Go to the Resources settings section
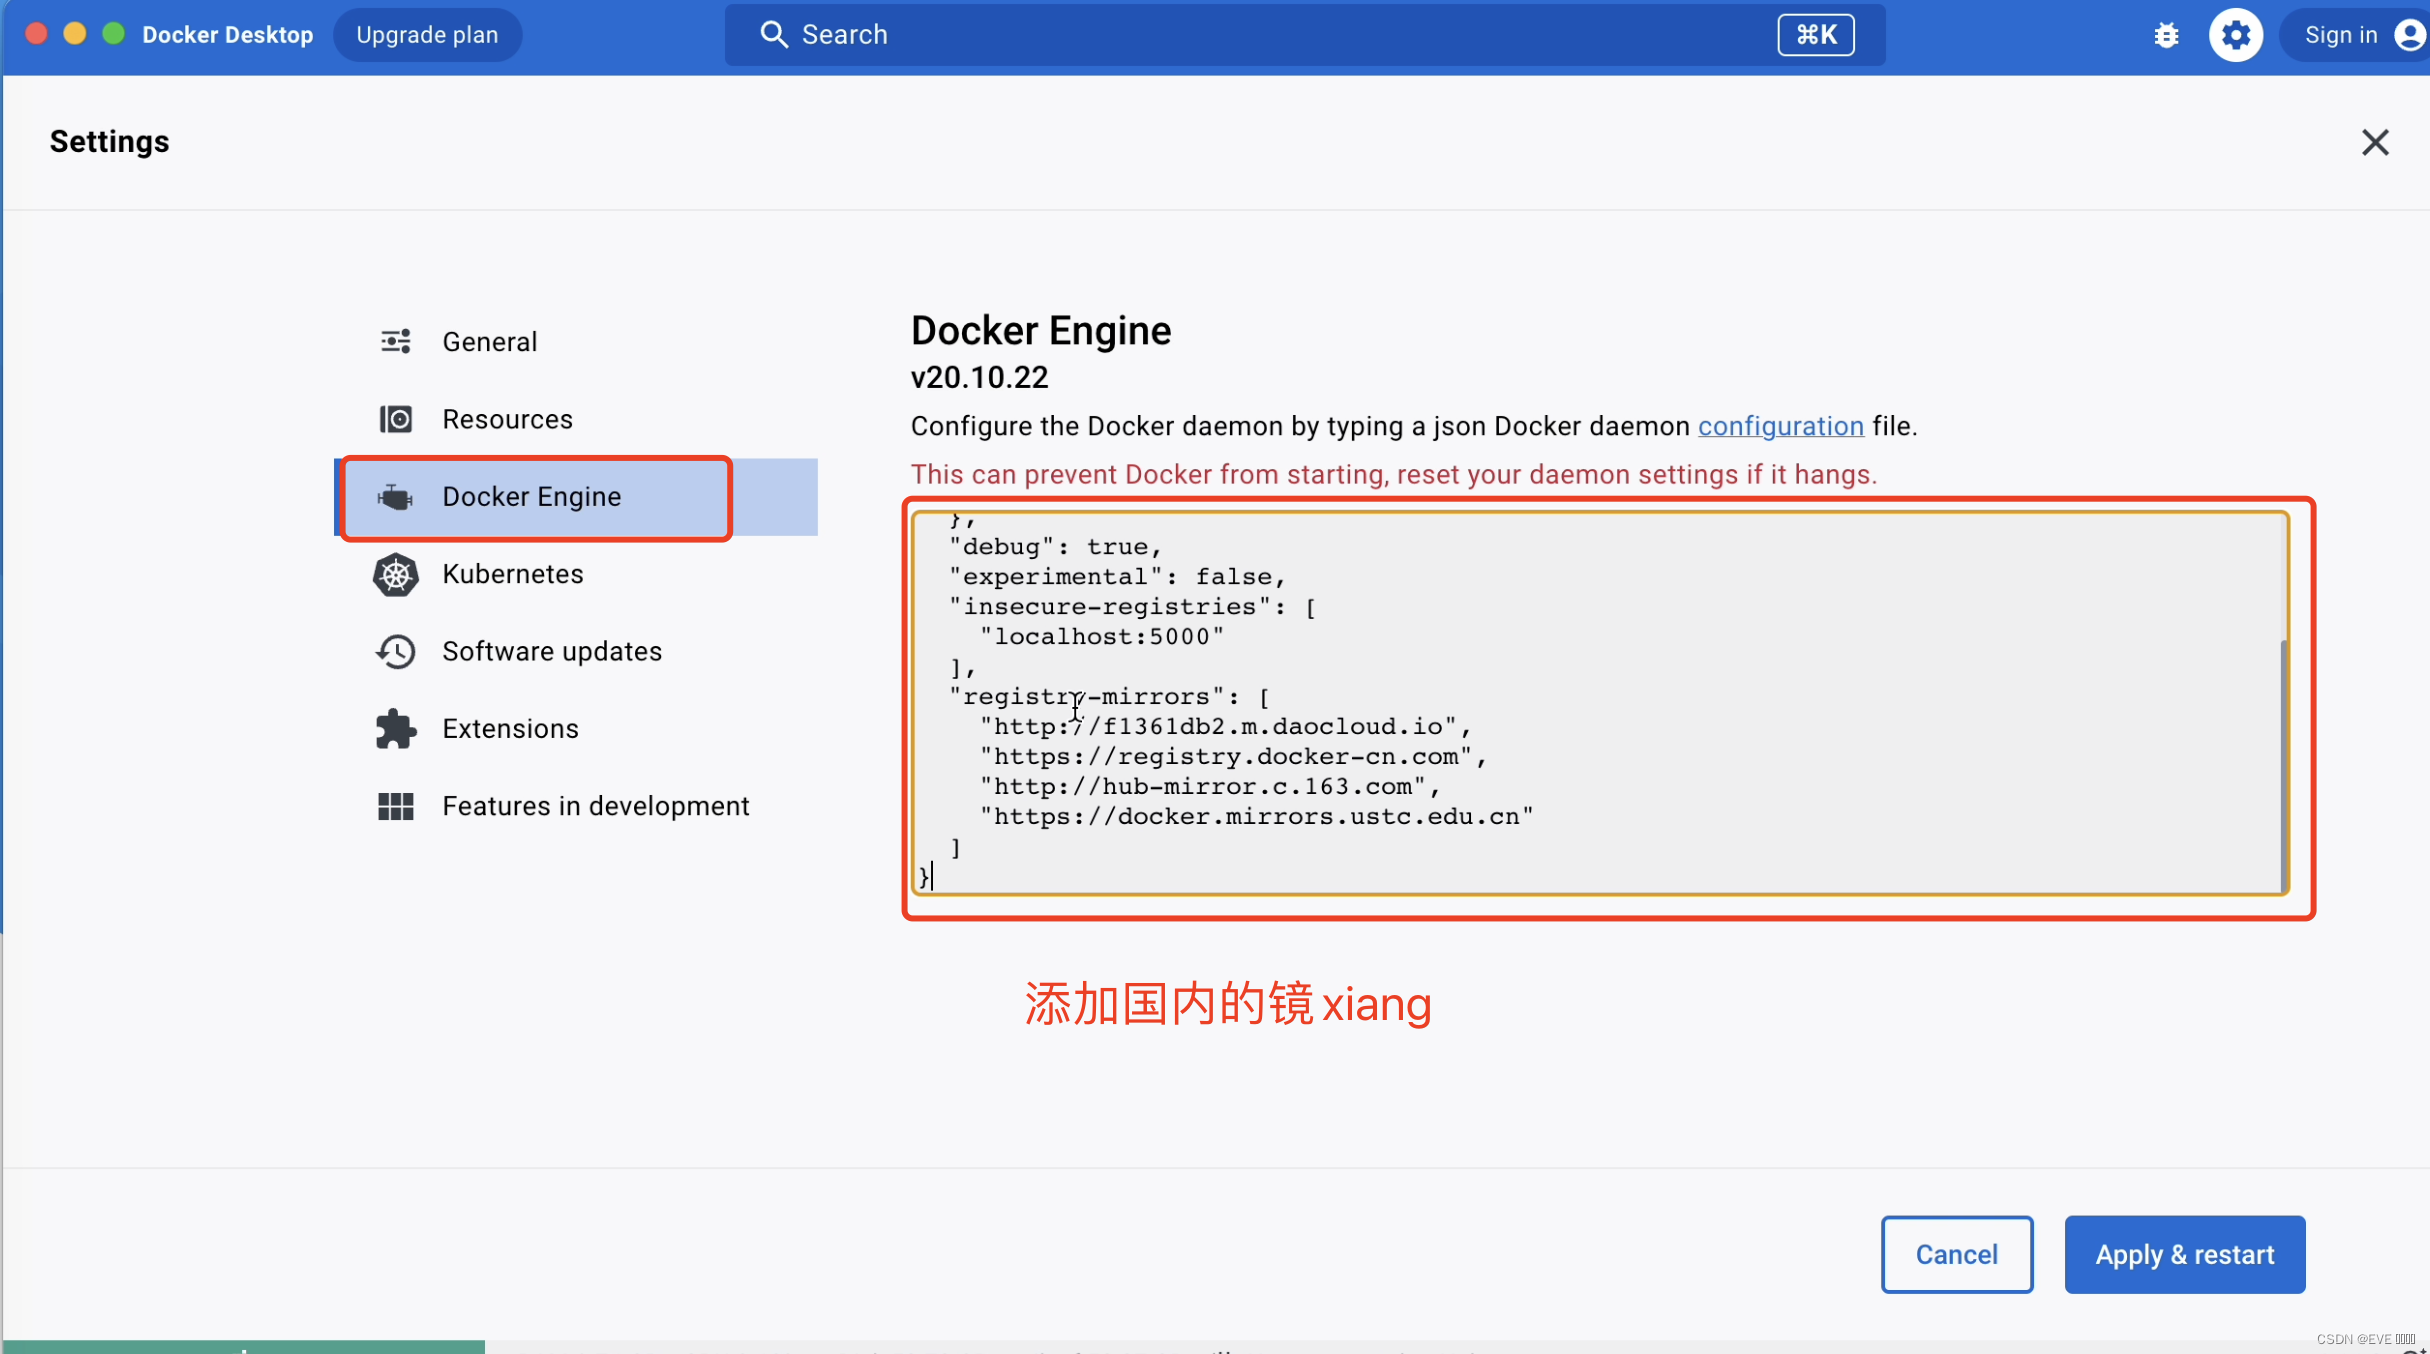This screenshot has height=1354, width=2430. [x=507, y=419]
